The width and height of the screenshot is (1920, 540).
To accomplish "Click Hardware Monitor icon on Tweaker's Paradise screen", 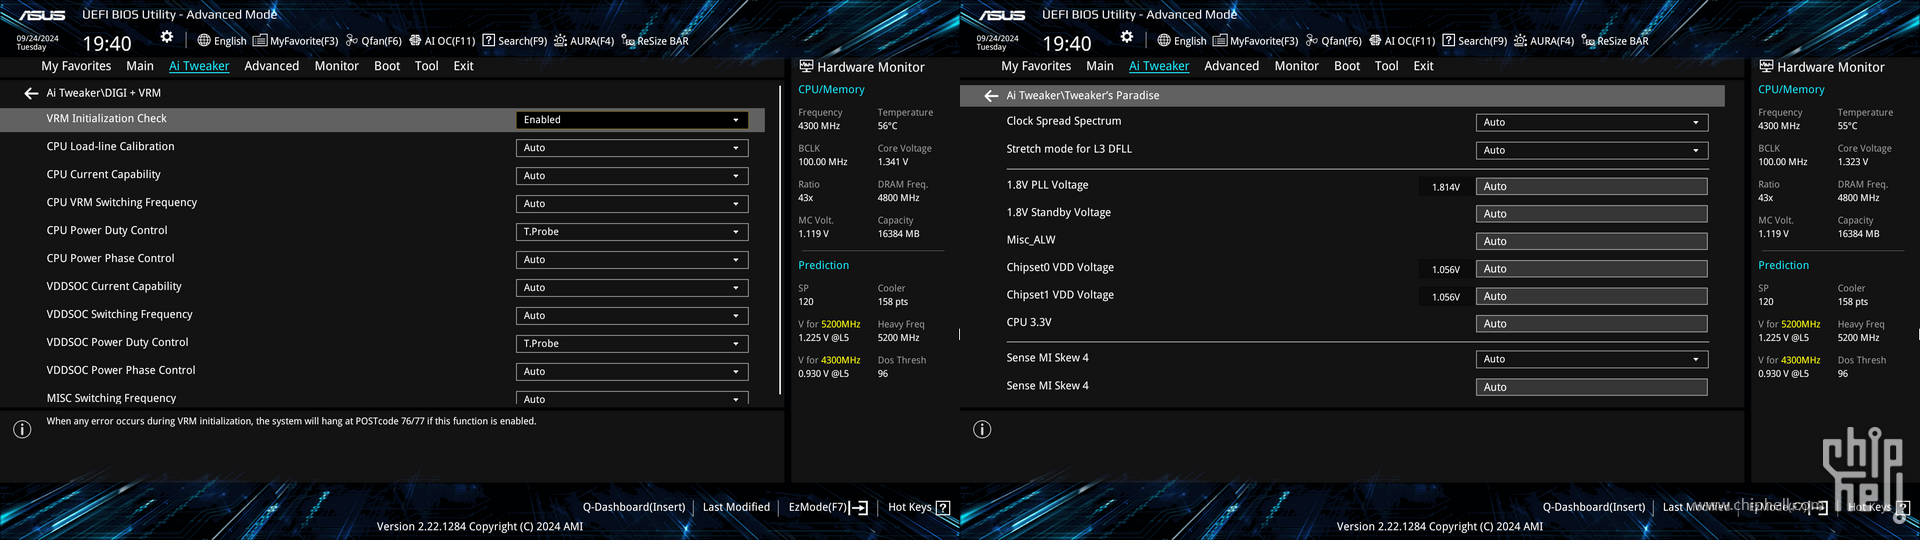I will (1766, 67).
